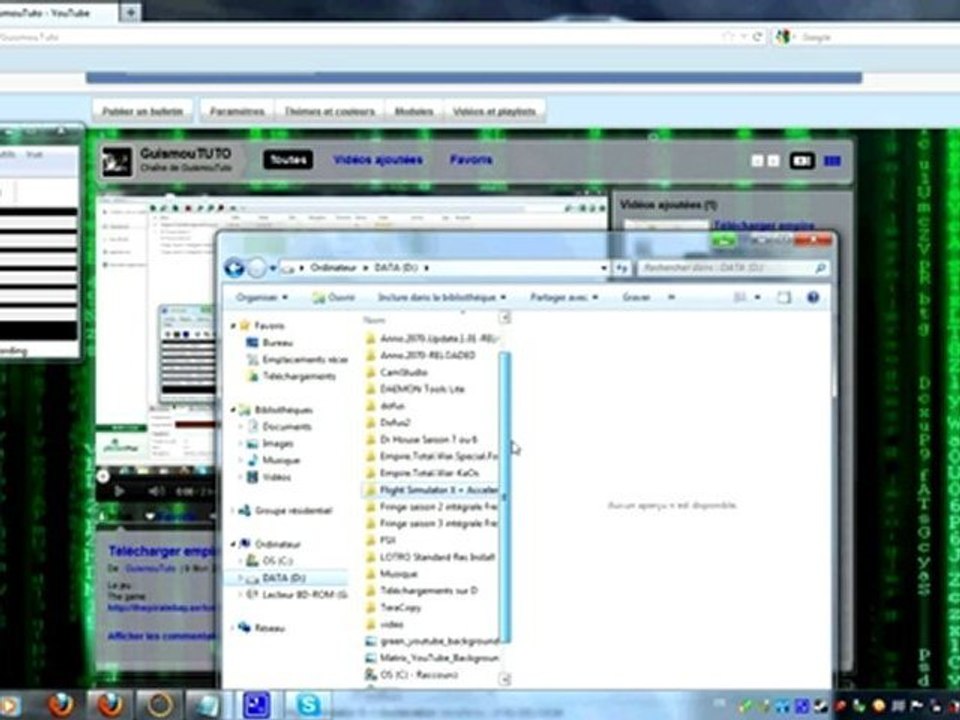Select green_youtube_background image file
Viewport: 960px width, 720px height.
pos(432,641)
